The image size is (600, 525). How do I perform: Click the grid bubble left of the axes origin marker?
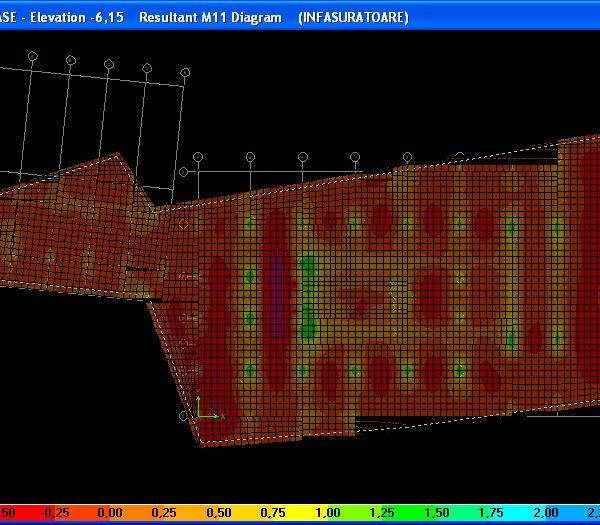tap(183, 415)
